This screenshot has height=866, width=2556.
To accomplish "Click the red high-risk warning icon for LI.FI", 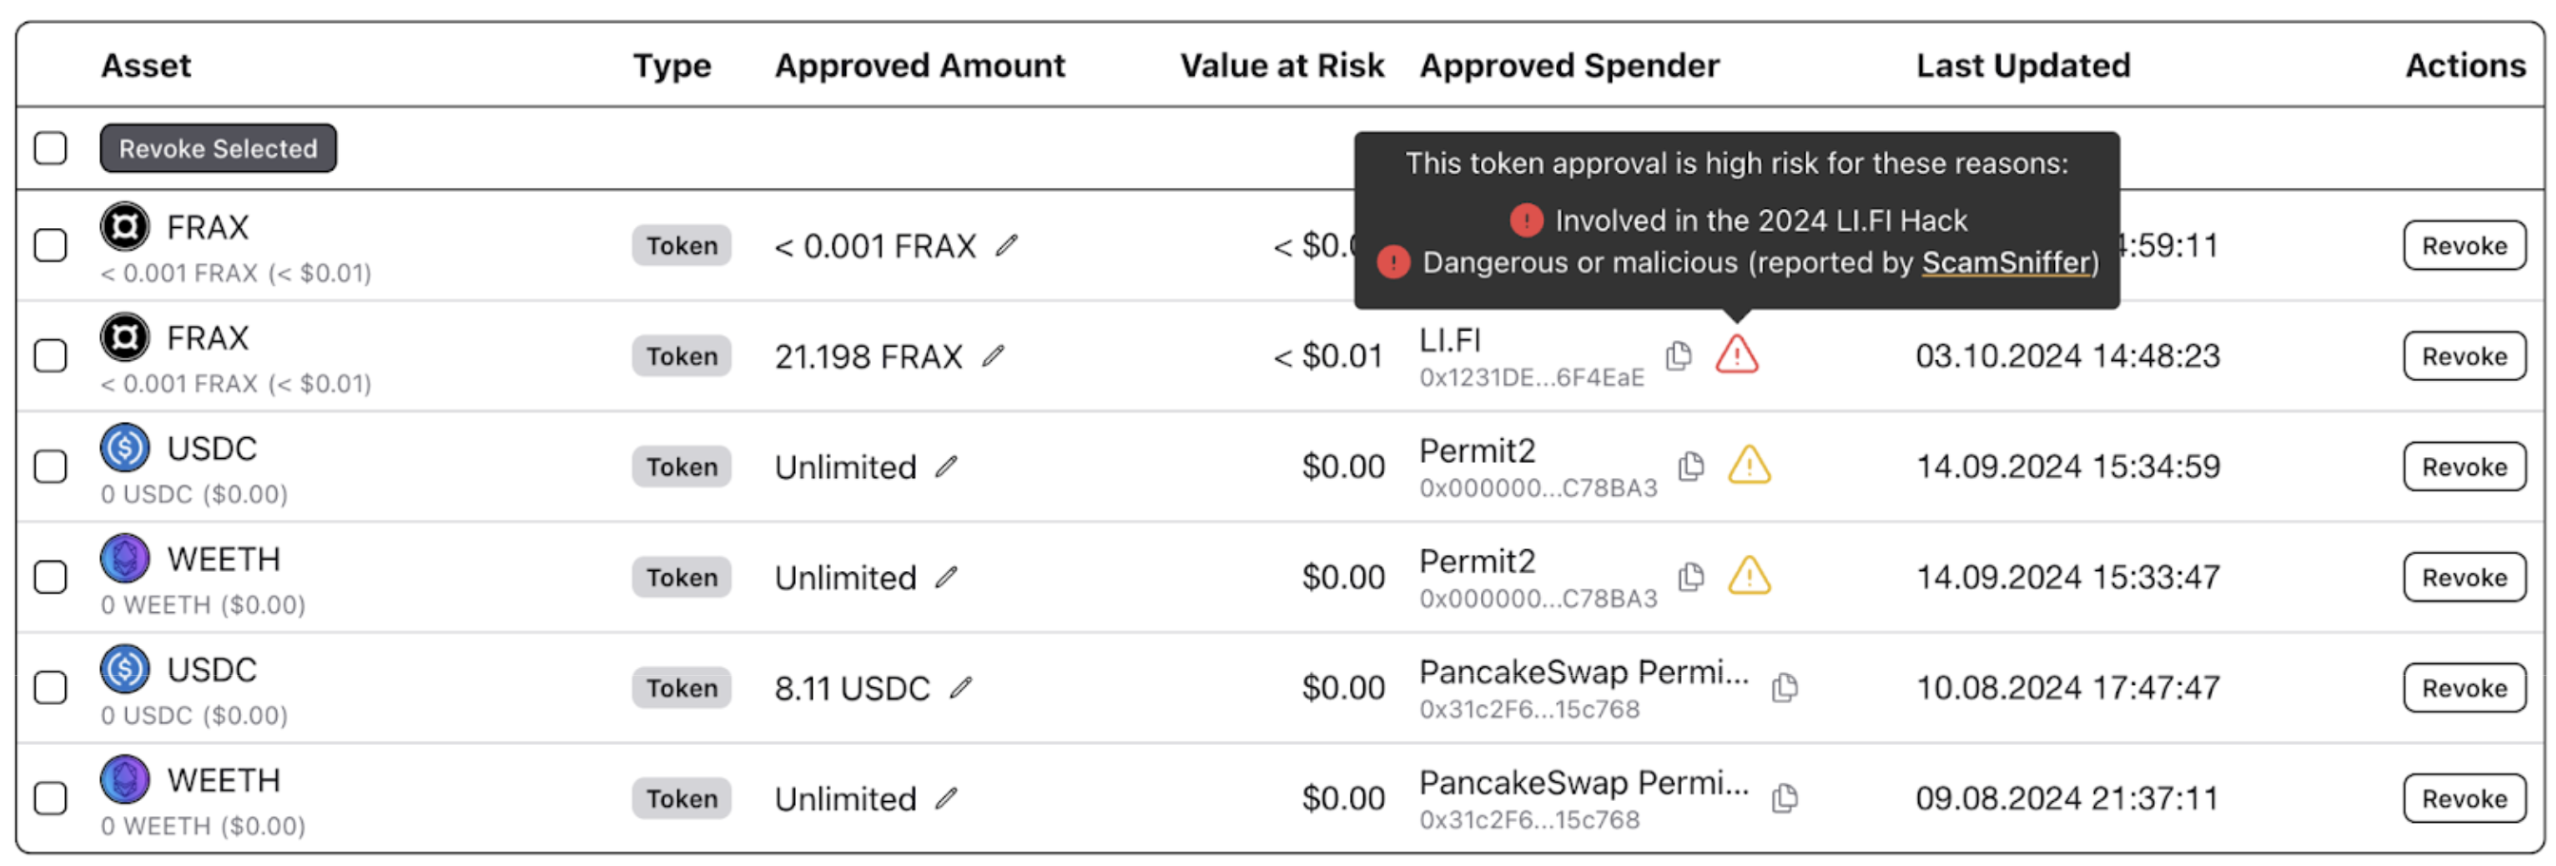I will pos(1735,354).
